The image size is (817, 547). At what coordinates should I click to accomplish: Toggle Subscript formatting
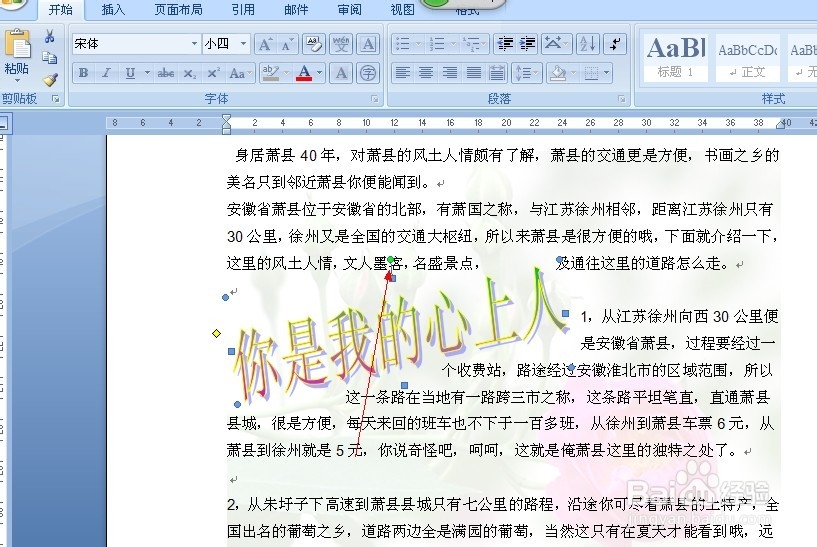(190, 73)
